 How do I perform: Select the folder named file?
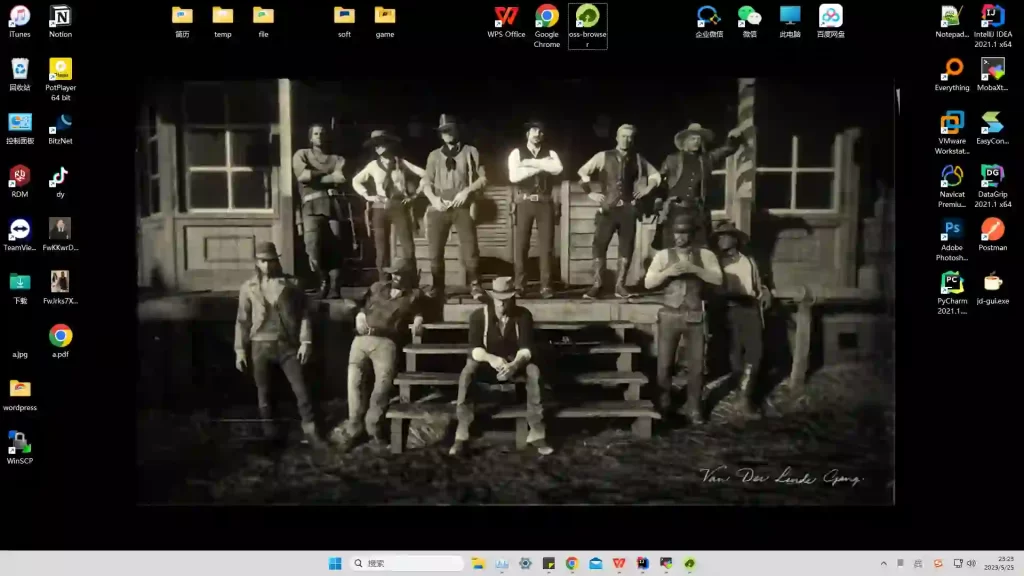pos(263,22)
